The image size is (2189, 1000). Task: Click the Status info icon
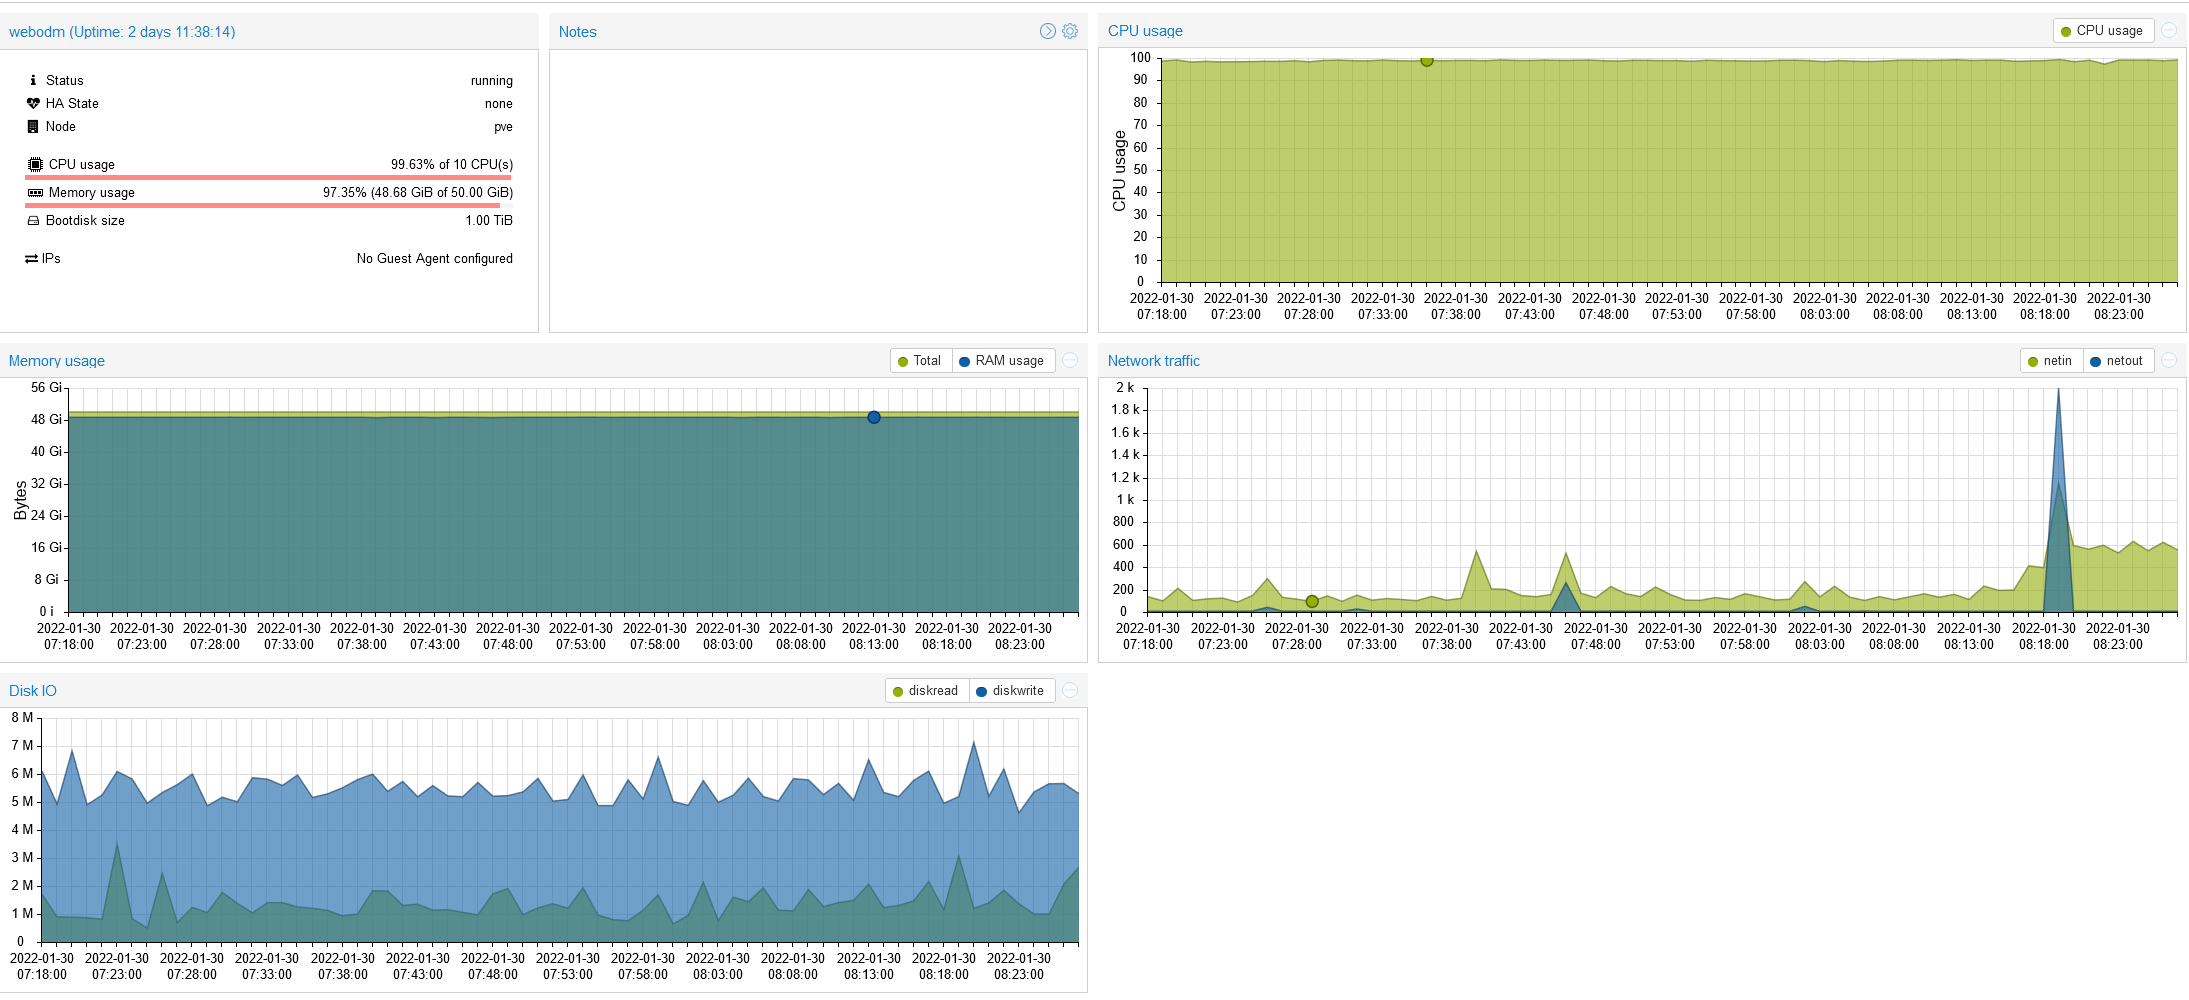[33, 80]
